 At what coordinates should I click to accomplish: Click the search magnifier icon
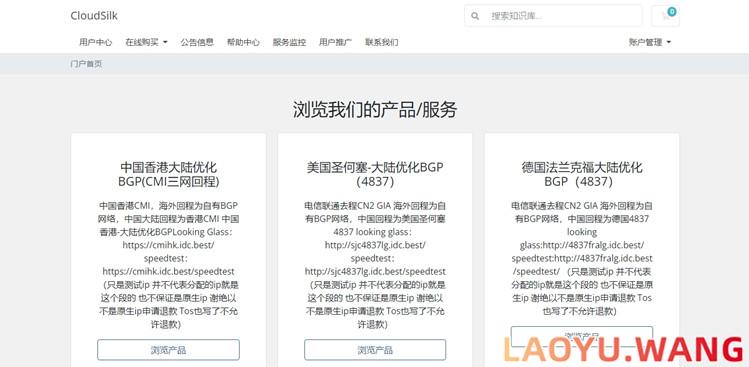pos(475,16)
